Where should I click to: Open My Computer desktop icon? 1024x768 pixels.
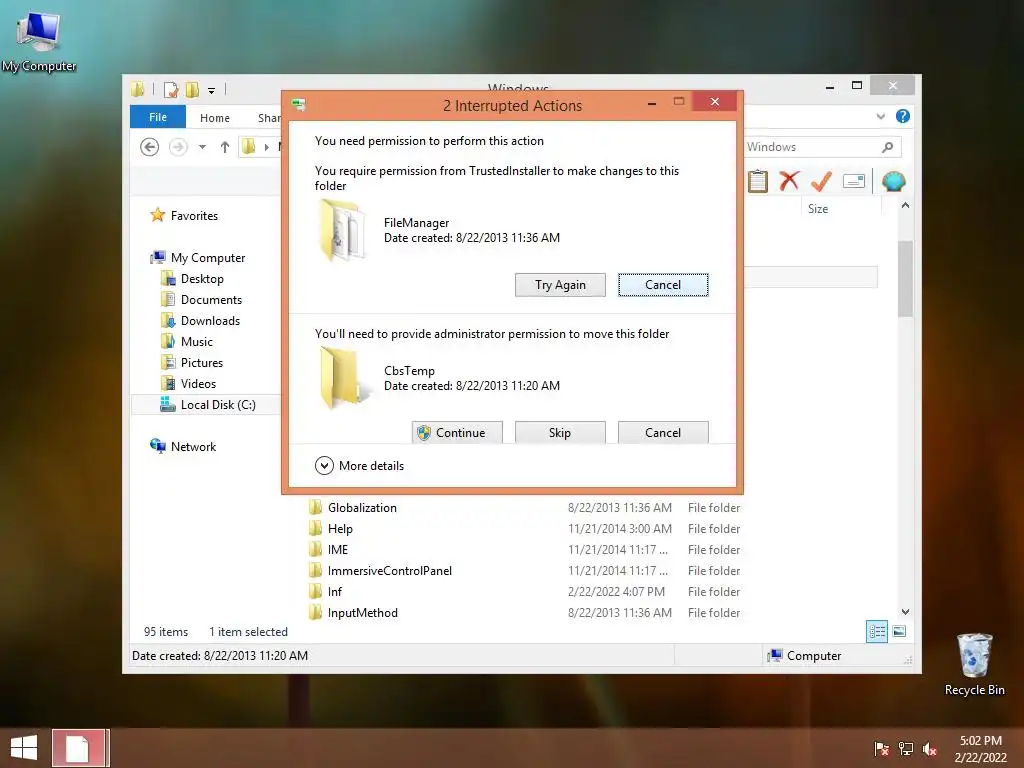[x=39, y=40]
